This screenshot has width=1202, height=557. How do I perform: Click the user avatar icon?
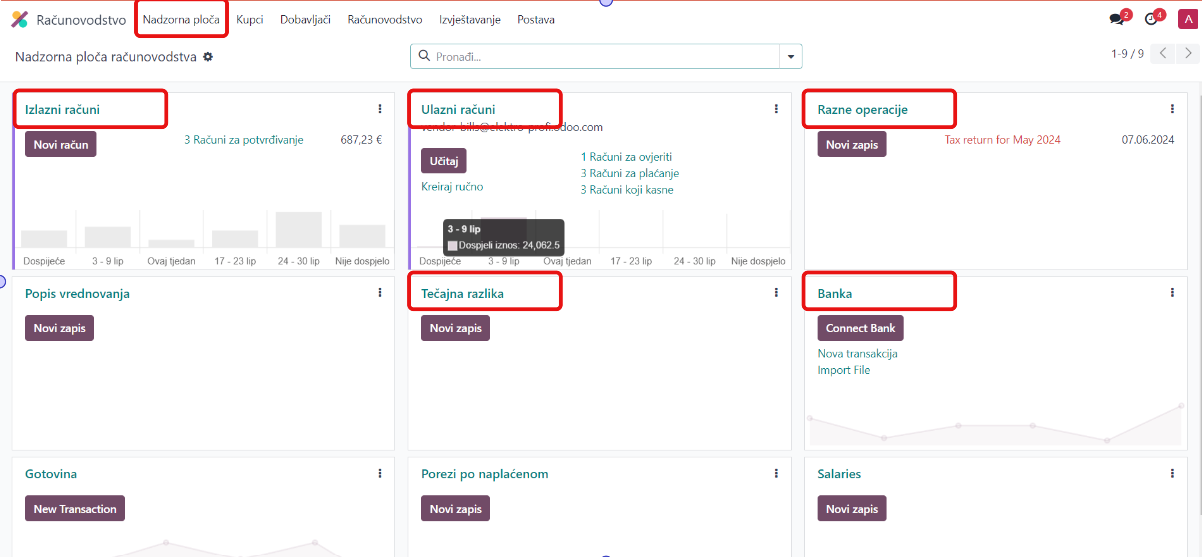point(1187,20)
